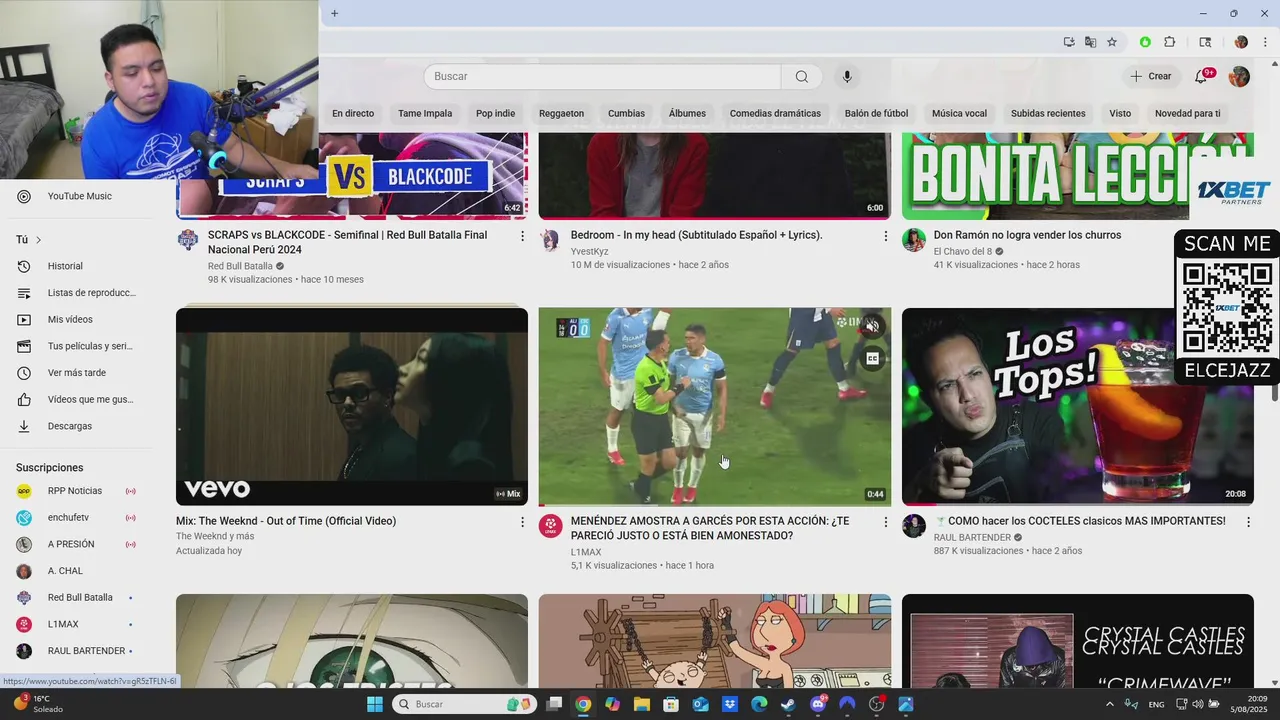Select the Subidas recientes filter chip
The height and width of the screenshot is (720, 1280).
tap(1048, 114)
